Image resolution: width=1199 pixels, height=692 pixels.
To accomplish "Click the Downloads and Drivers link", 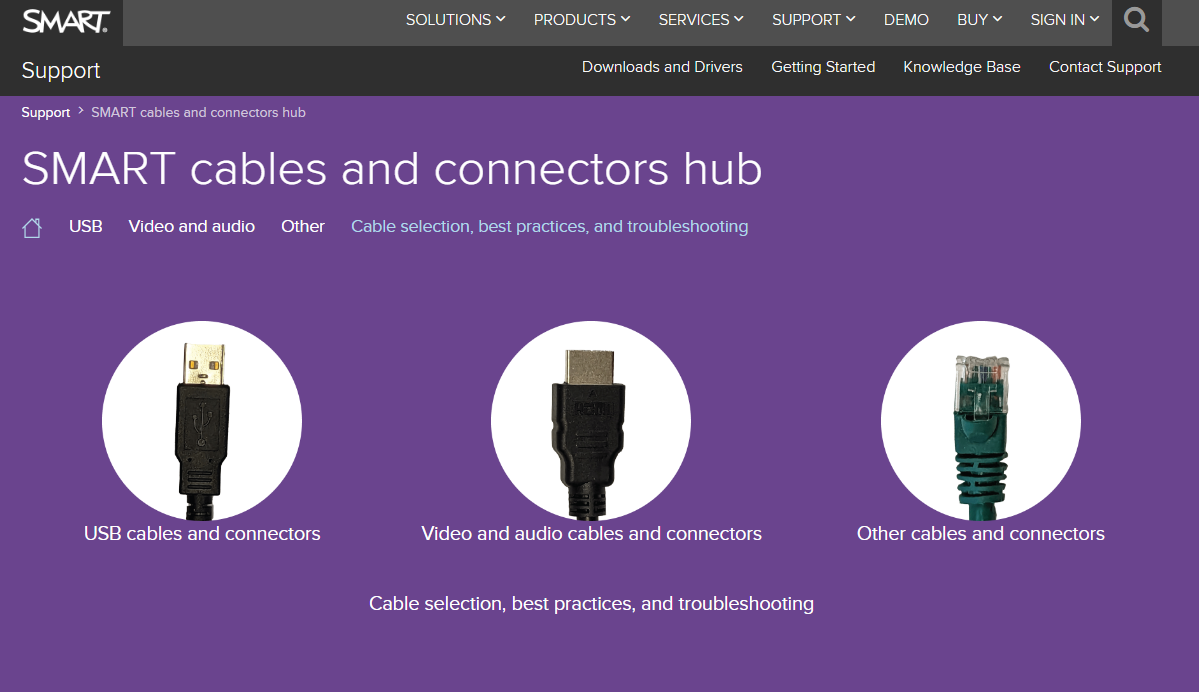I will [662, 66].
